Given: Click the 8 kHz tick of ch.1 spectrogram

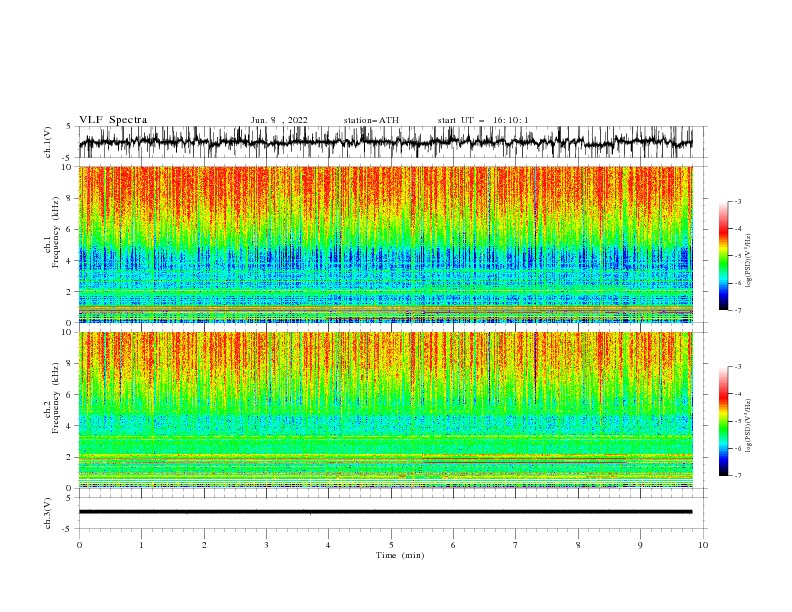Looking at the screenshot, I should coord(69,198).
